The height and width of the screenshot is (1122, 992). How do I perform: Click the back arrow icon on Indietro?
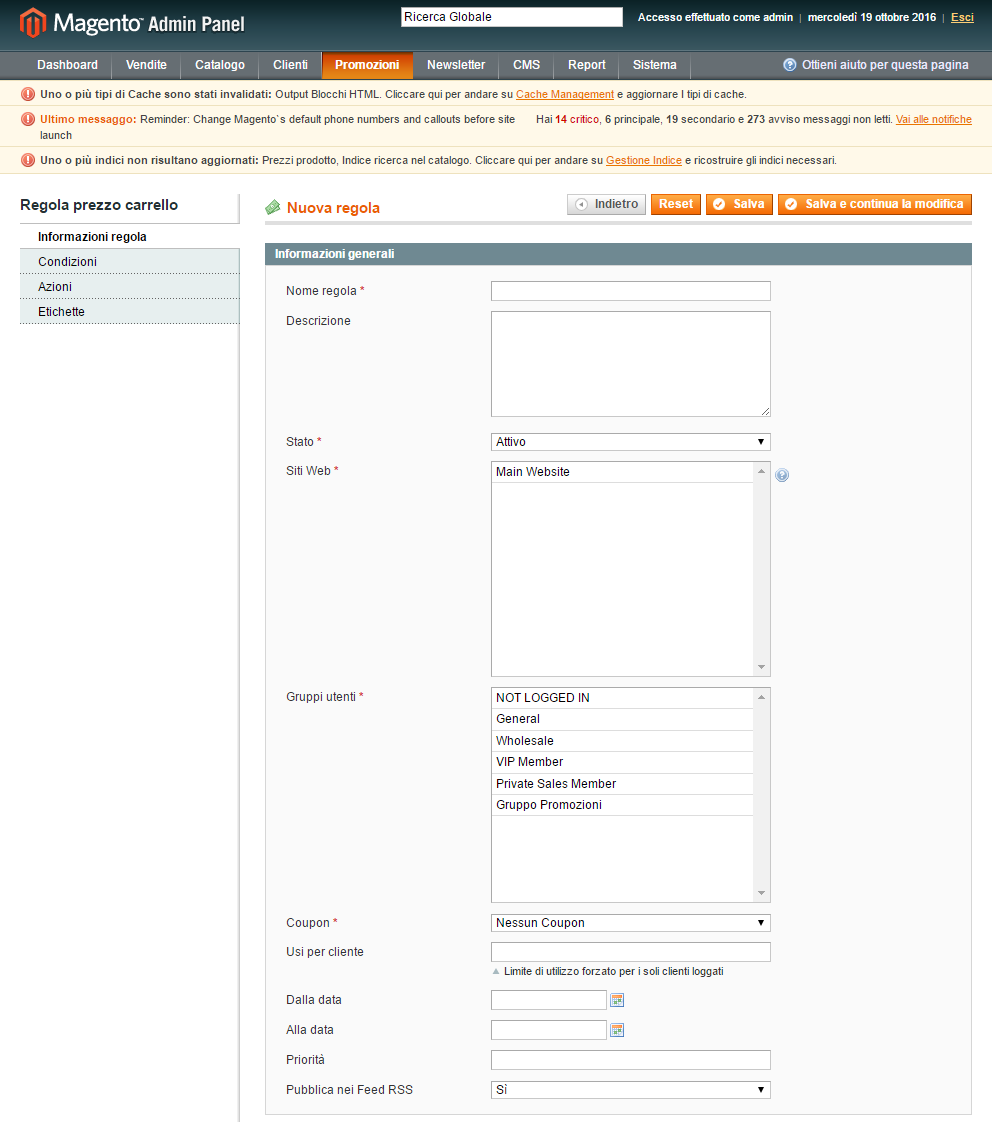tap(581, 203)
